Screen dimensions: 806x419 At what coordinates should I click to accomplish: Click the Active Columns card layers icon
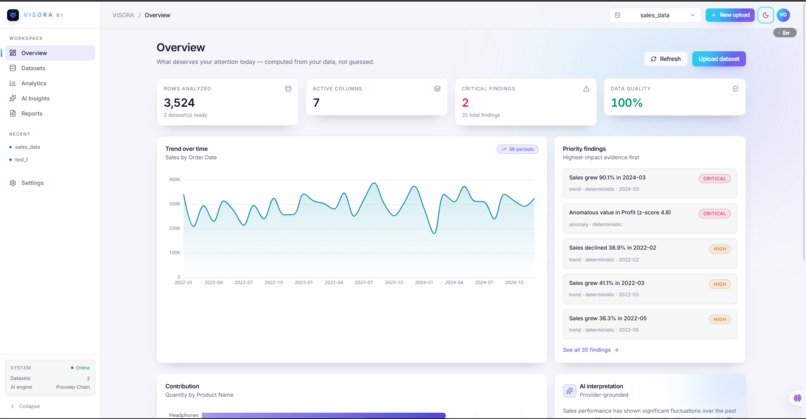point(437,89)
